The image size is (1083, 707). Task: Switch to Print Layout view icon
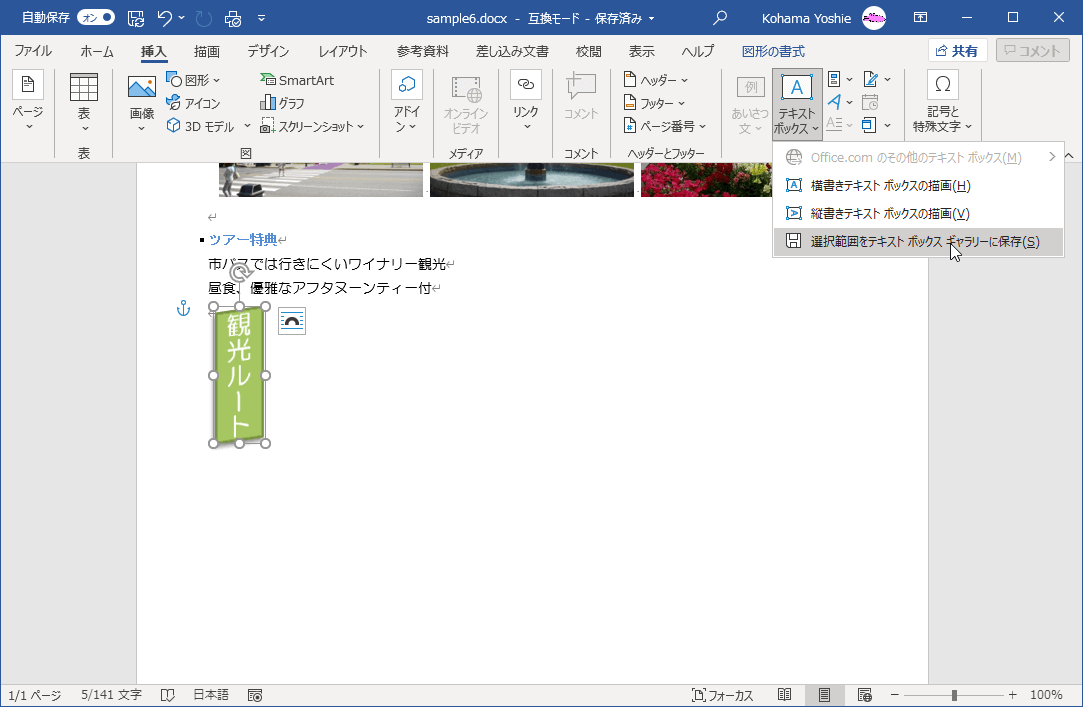[x=825, y=695]
